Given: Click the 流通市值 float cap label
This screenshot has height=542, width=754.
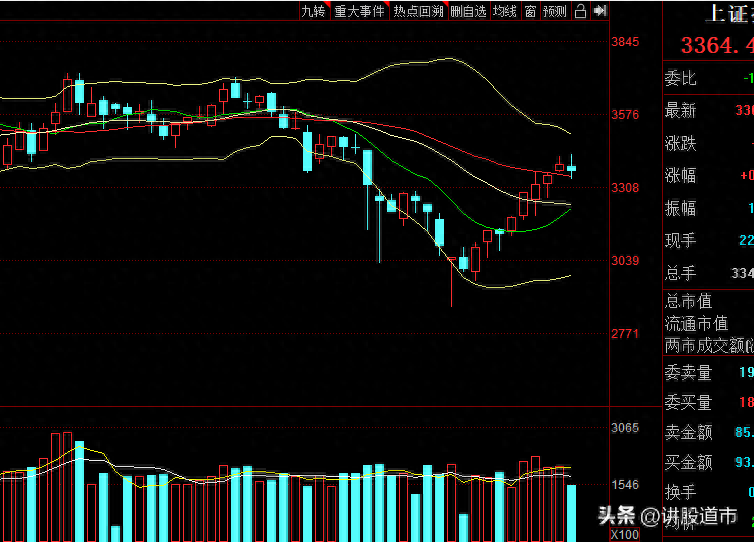Looking at the screenshot, I should click(696, 324).
